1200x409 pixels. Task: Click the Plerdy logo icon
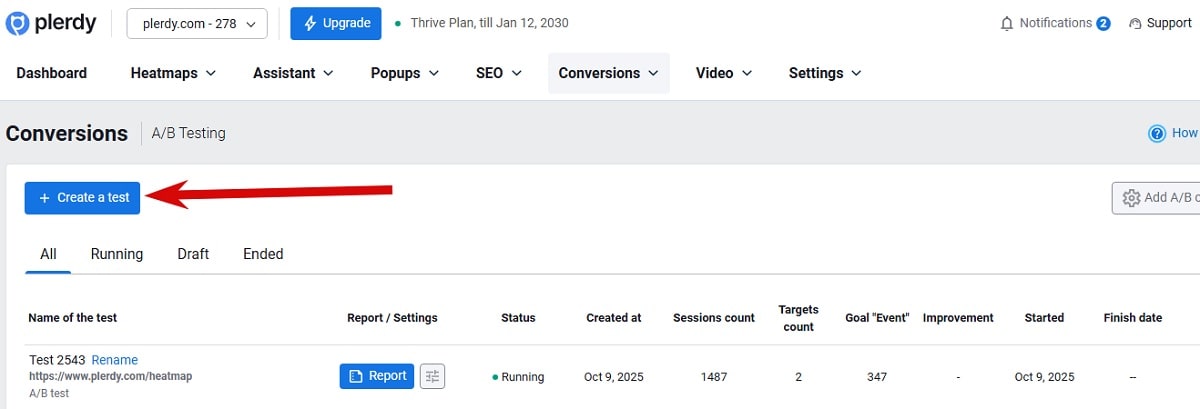coord(17,23)
